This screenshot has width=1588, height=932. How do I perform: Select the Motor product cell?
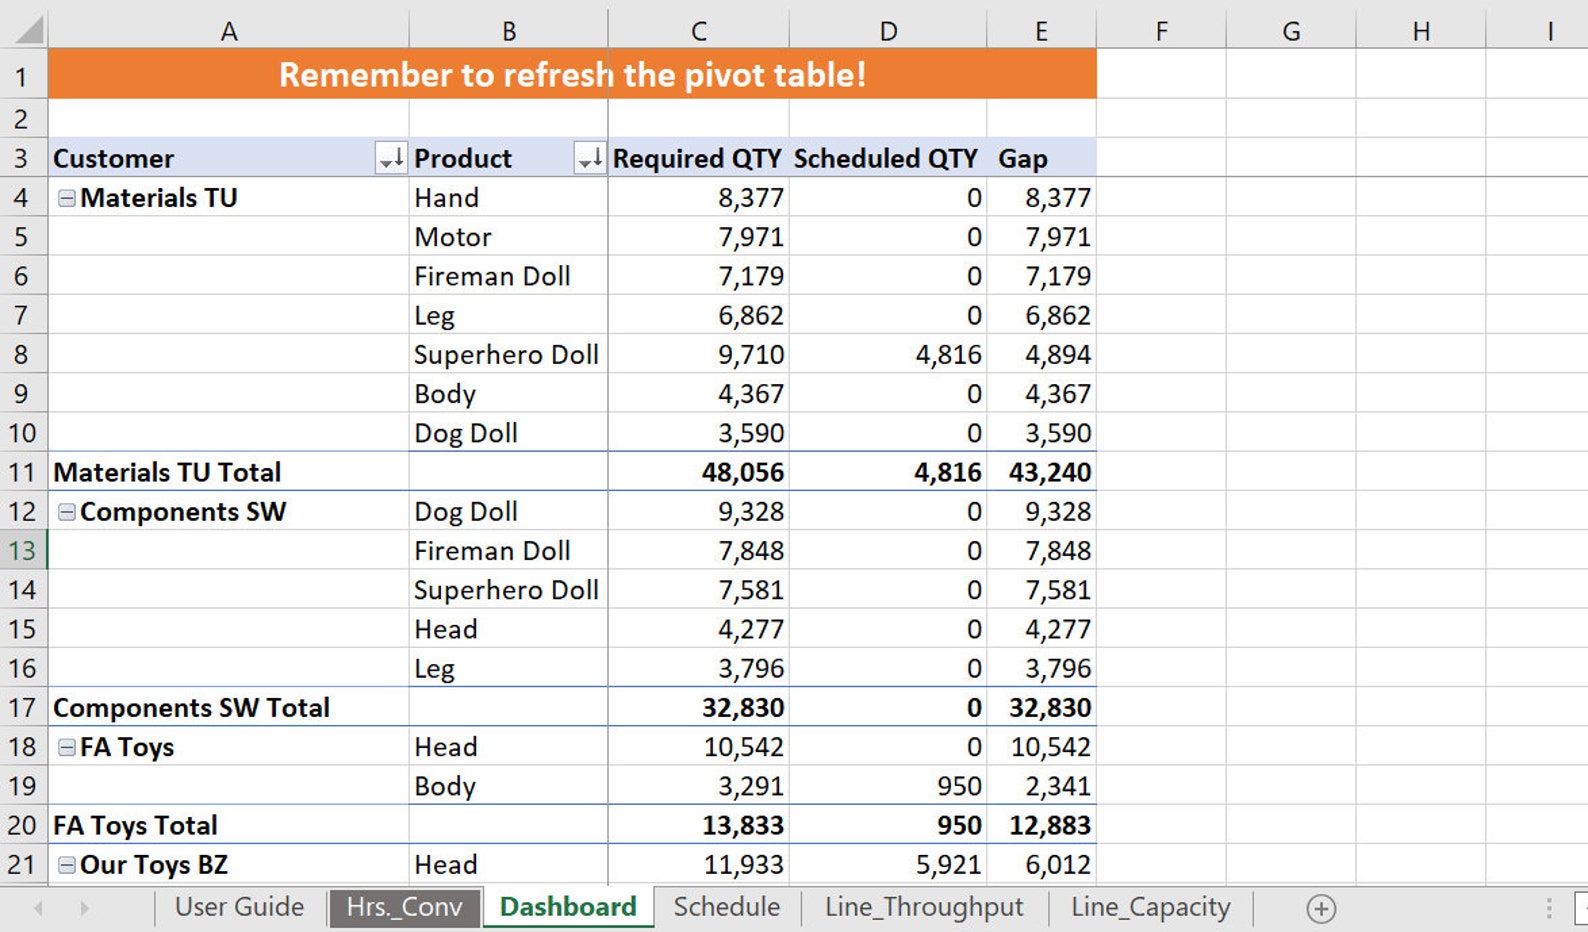coord(508,237)
